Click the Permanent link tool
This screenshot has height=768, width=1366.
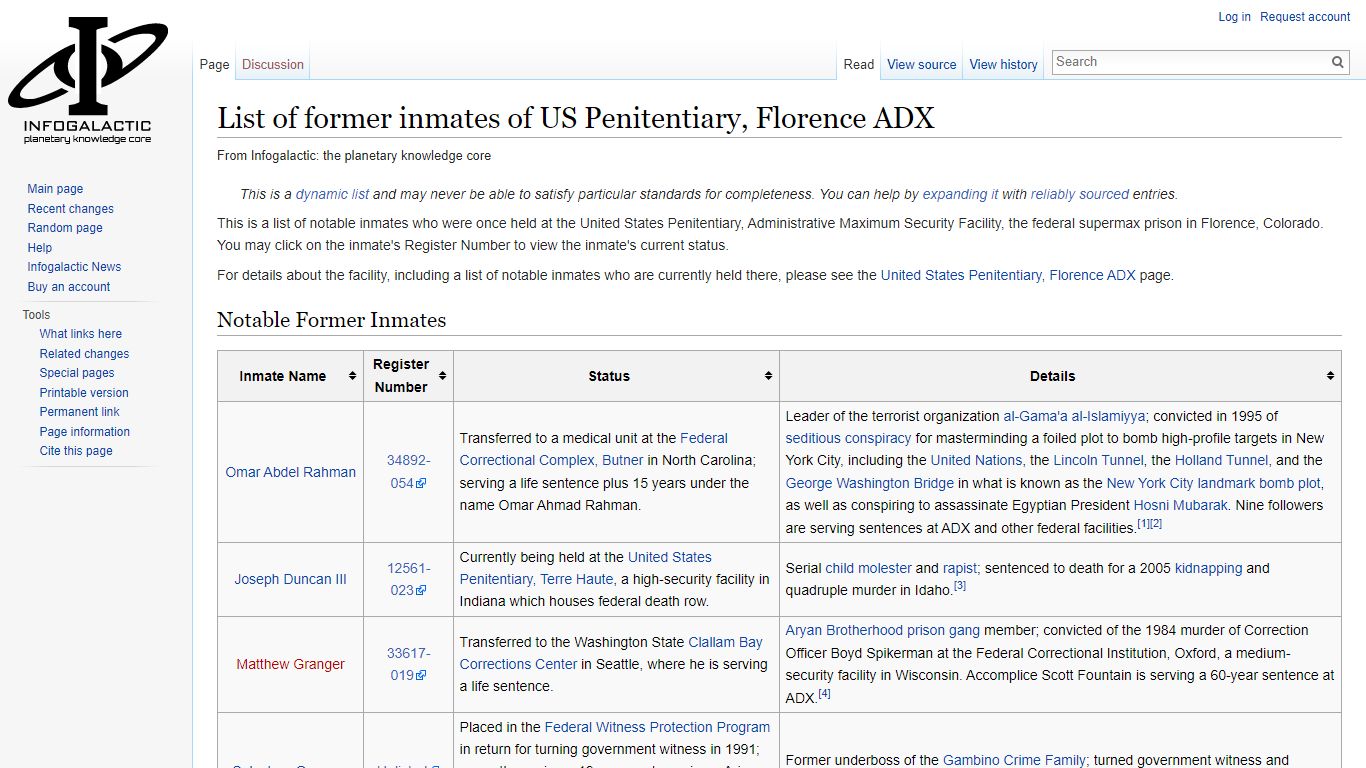pyautogui.click(x=79, y=412)
